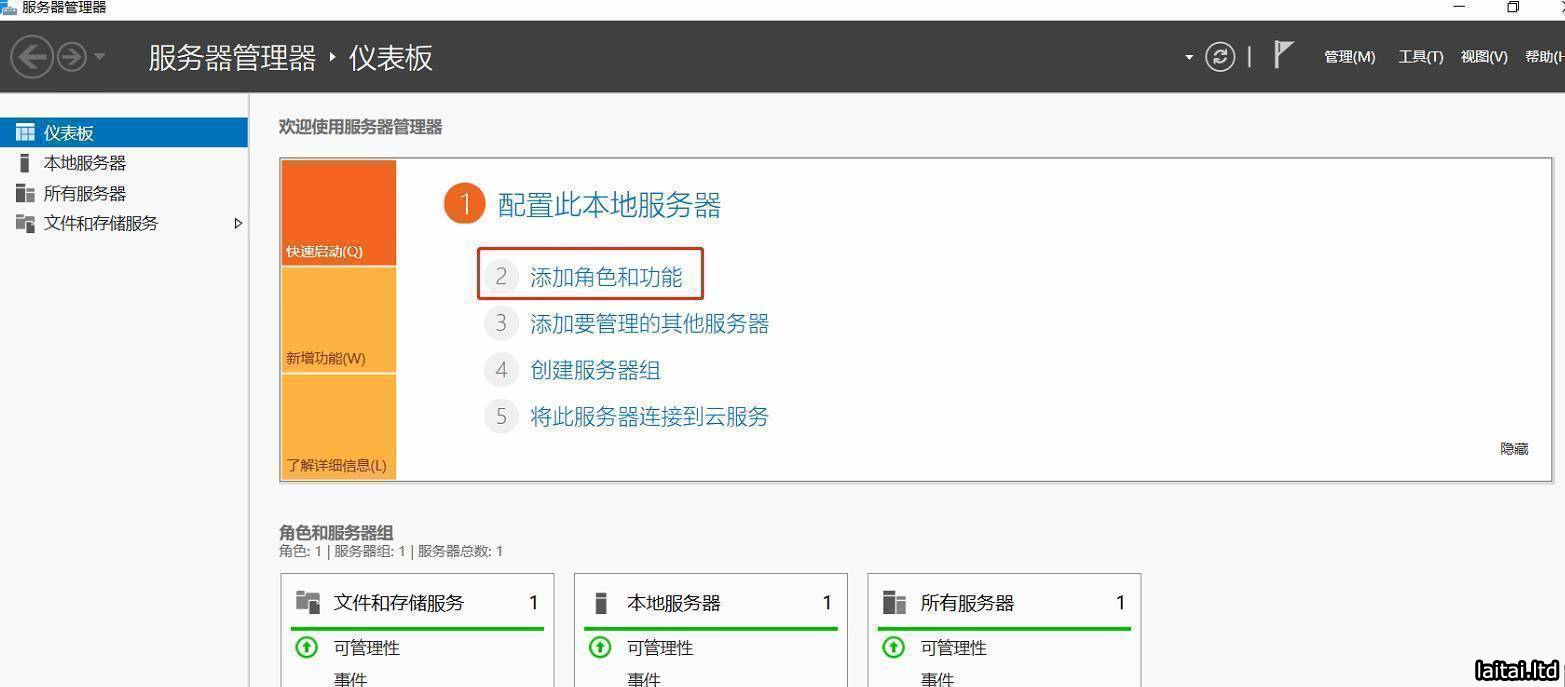Viewport: 1565px width, 687px height.
Task: Click the 添加角色和功能 link
Action: pos(605,277)
